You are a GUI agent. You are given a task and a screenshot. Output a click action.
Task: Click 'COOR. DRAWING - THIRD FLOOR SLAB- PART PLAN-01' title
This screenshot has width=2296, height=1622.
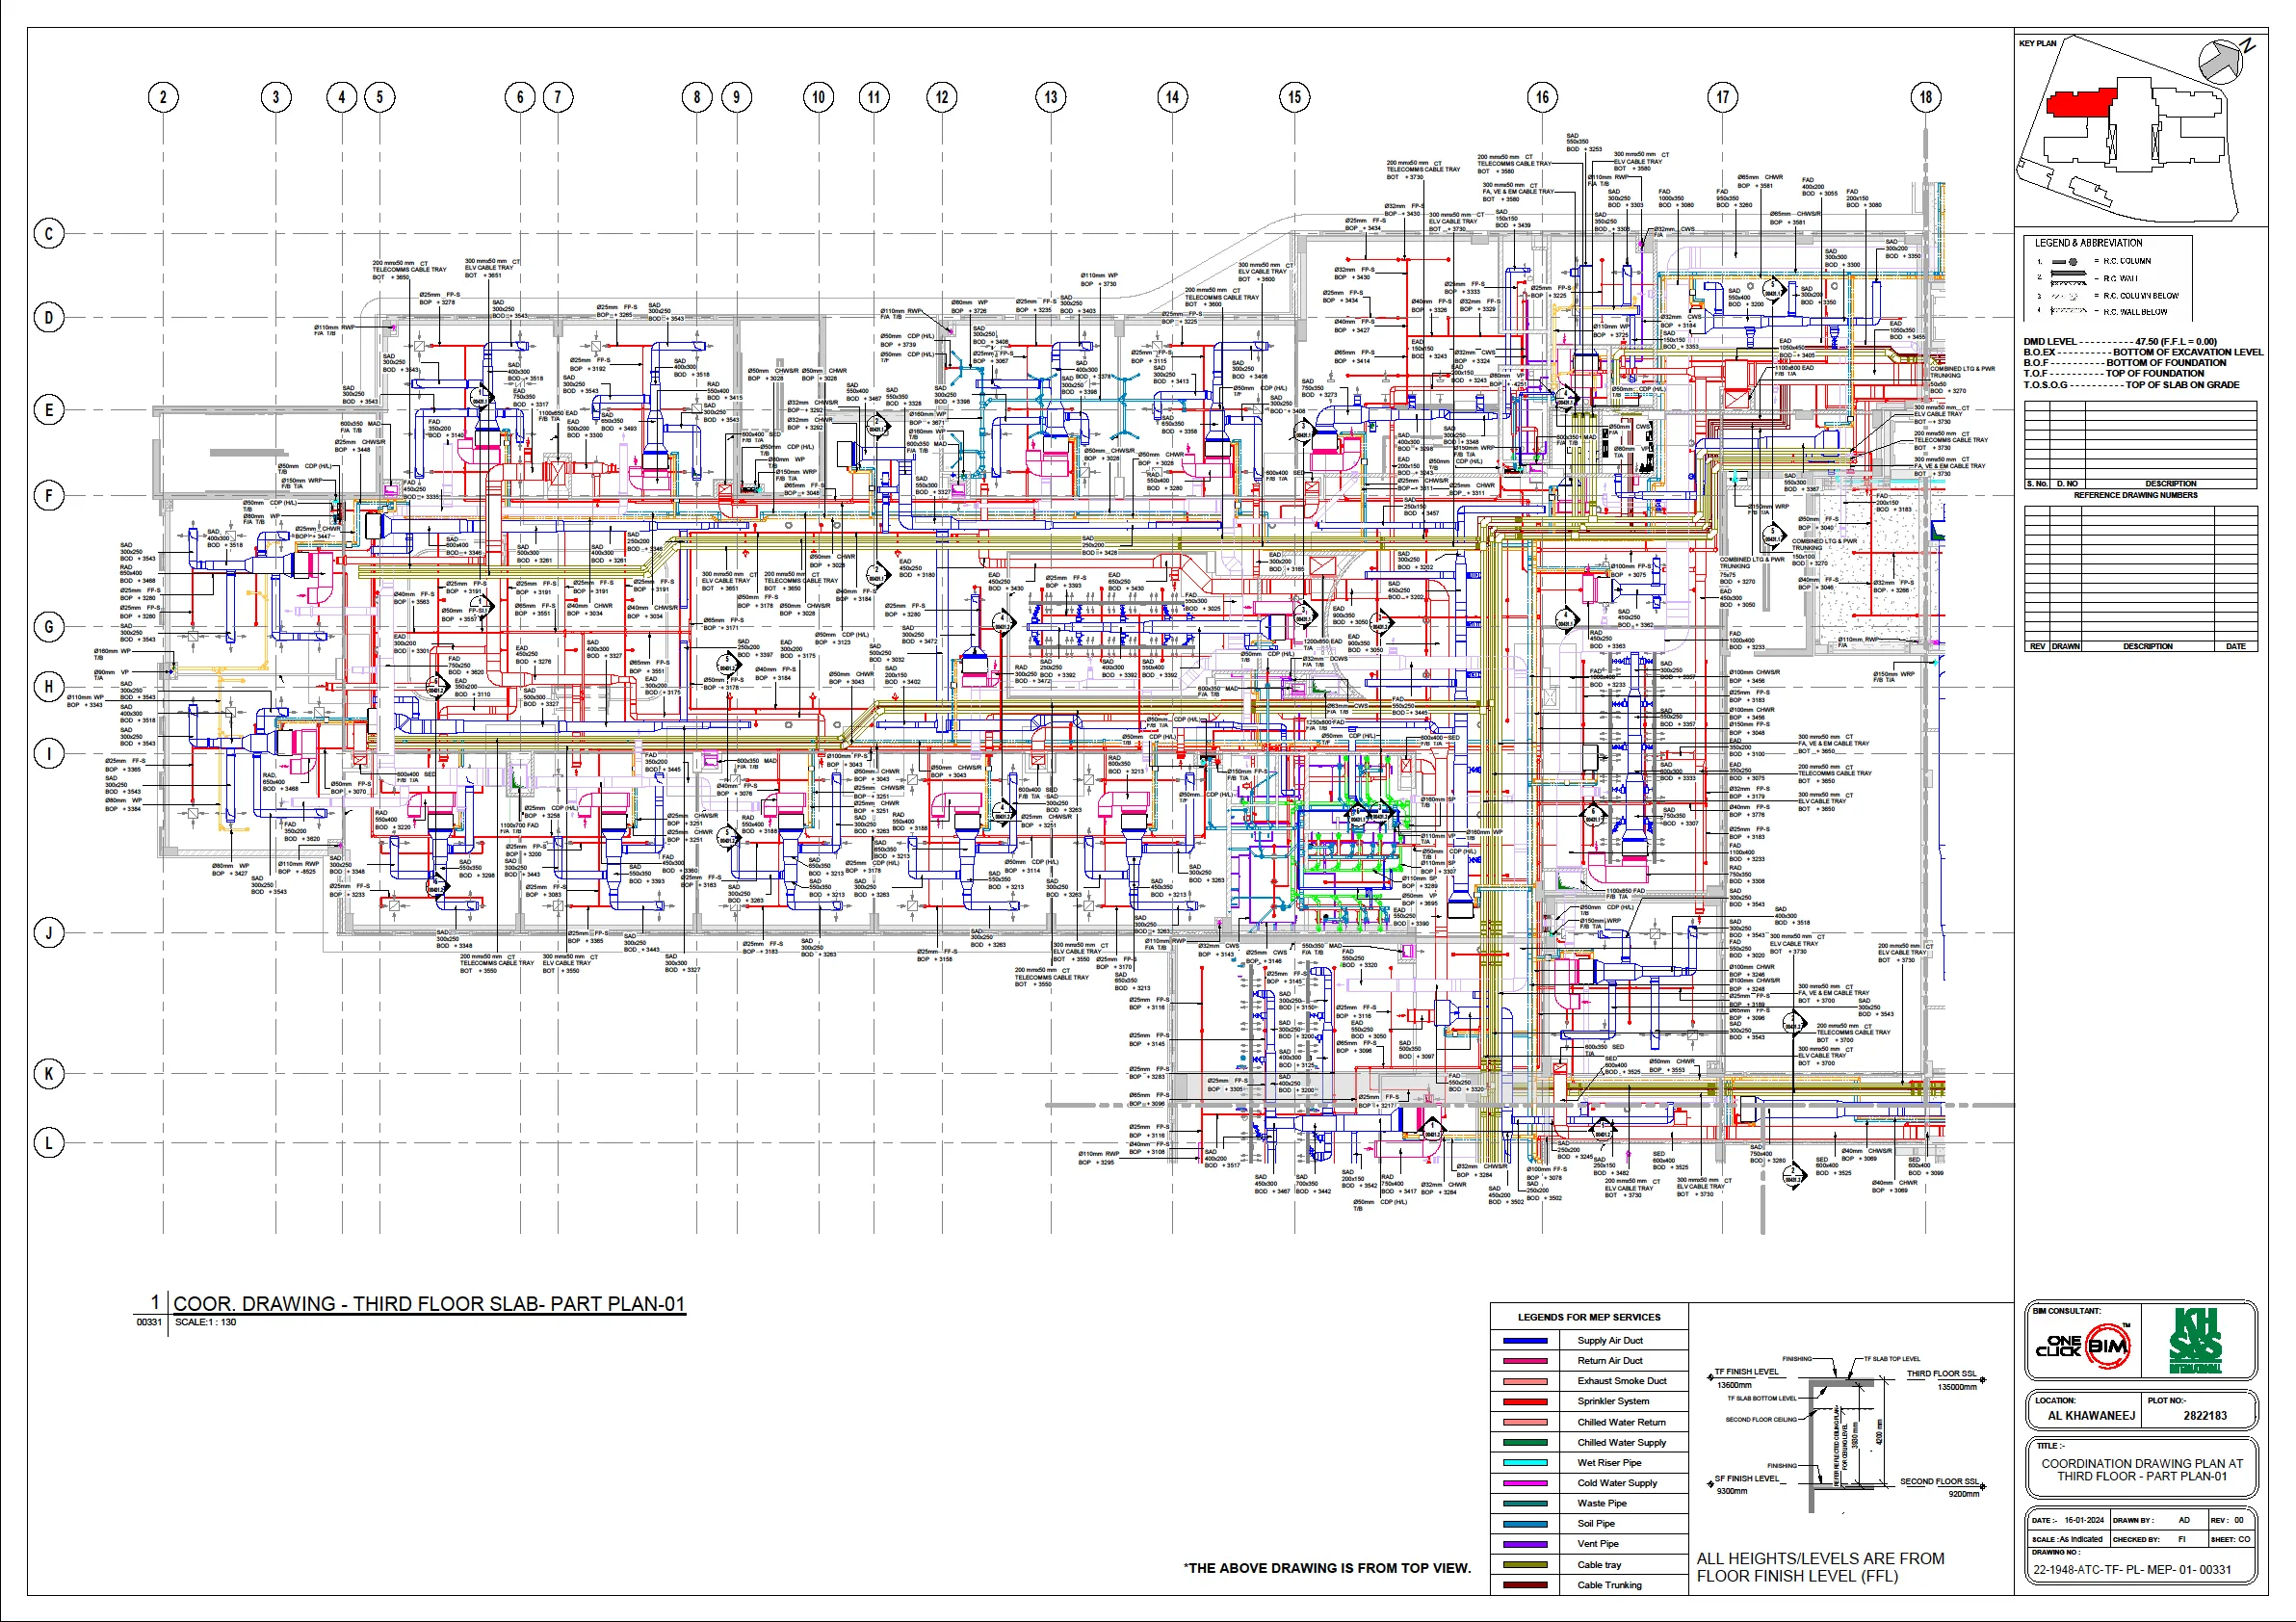tap(429, 1304)
